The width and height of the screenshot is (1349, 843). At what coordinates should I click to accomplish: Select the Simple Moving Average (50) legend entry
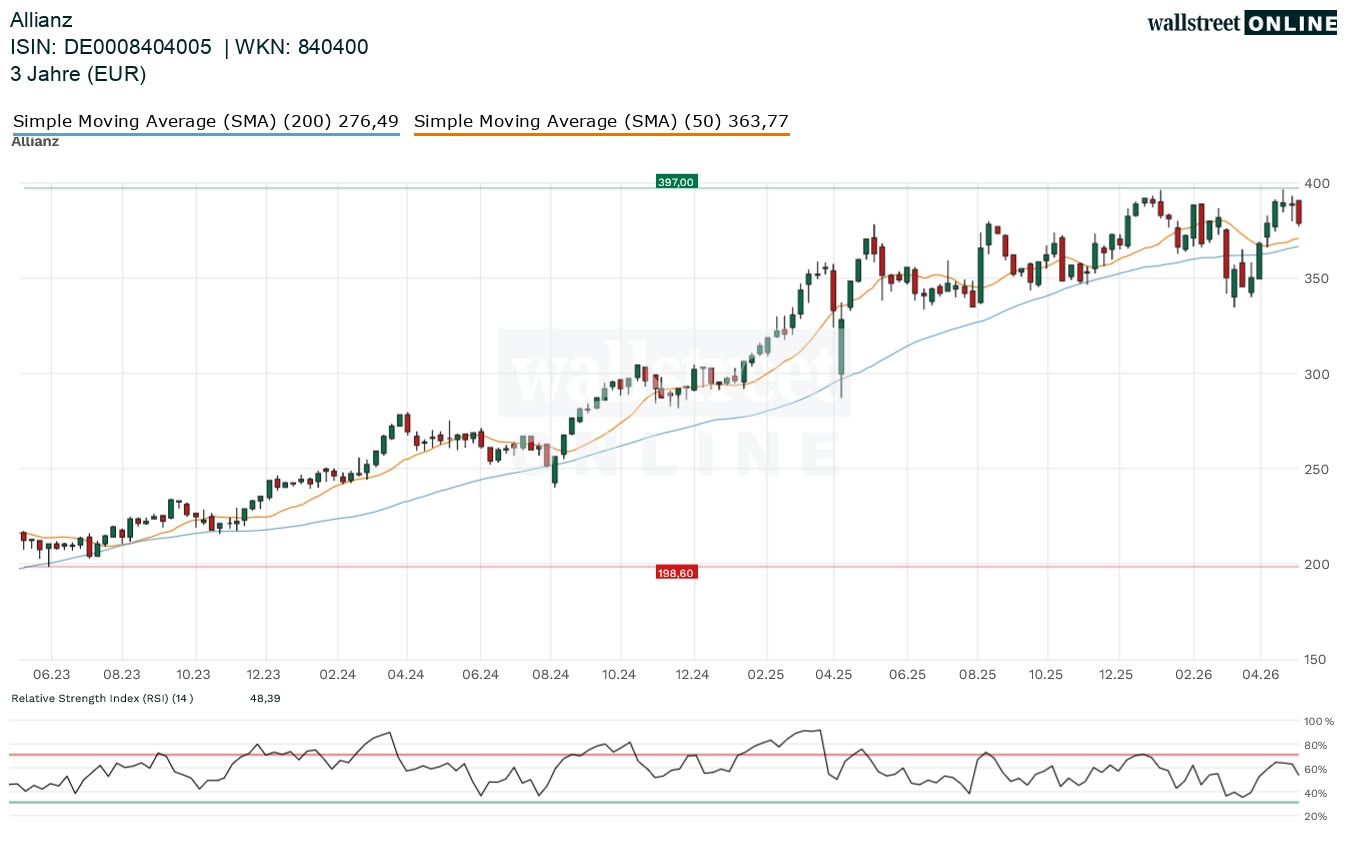tap(601, 122)
